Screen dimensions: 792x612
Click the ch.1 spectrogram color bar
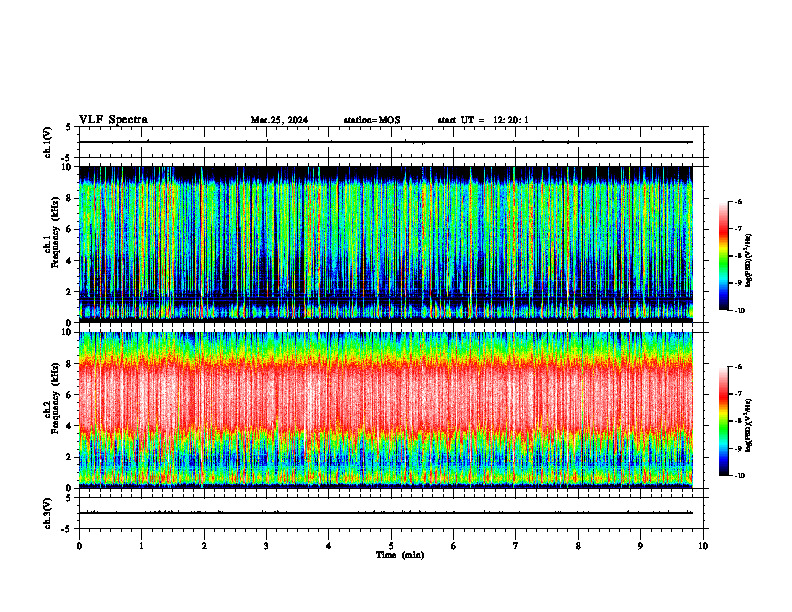click(x=724, y=256)
